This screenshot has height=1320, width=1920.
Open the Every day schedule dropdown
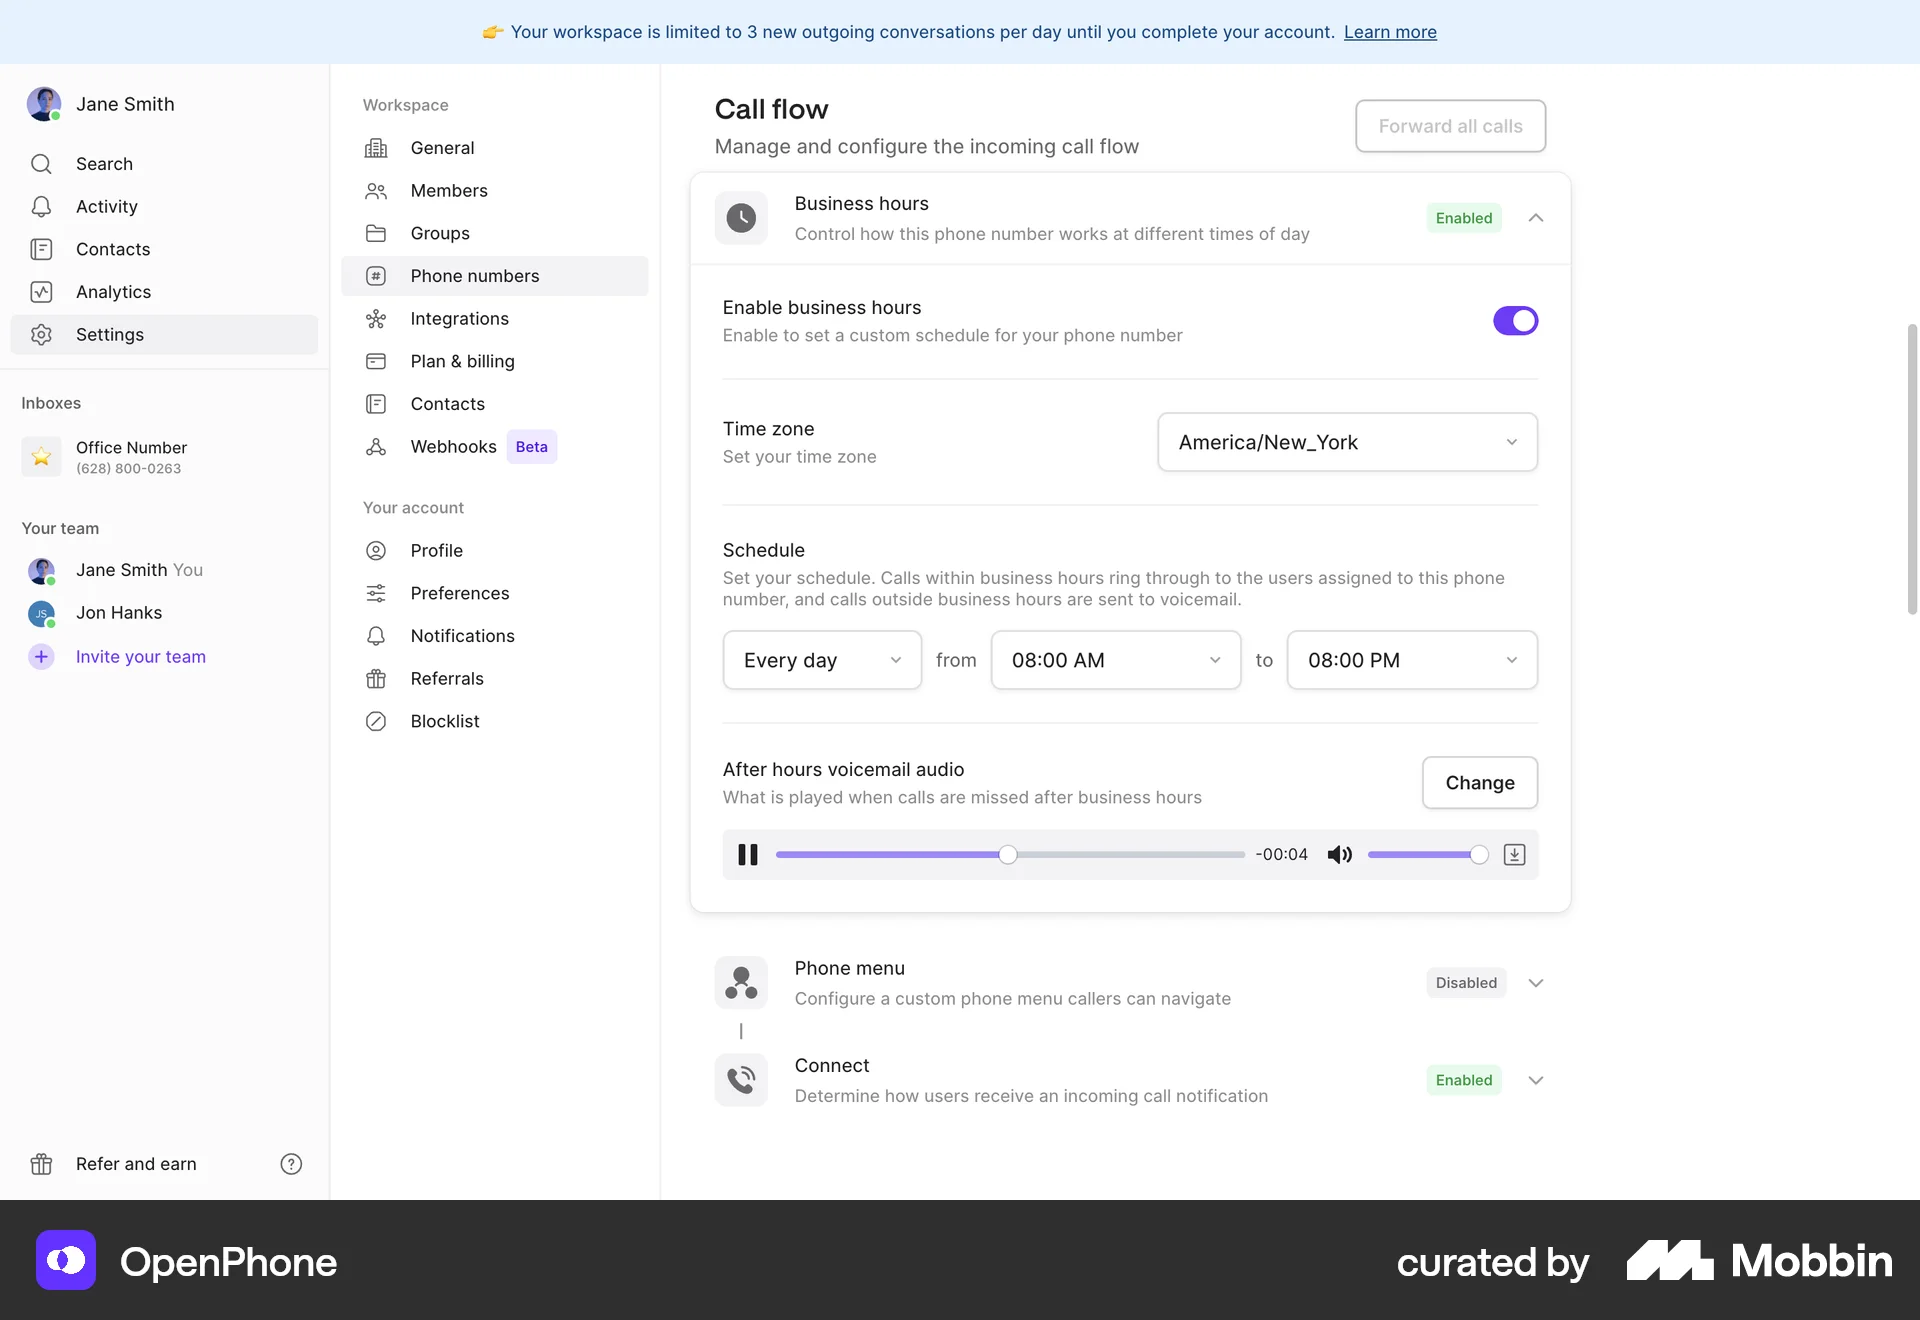point(822,660)
